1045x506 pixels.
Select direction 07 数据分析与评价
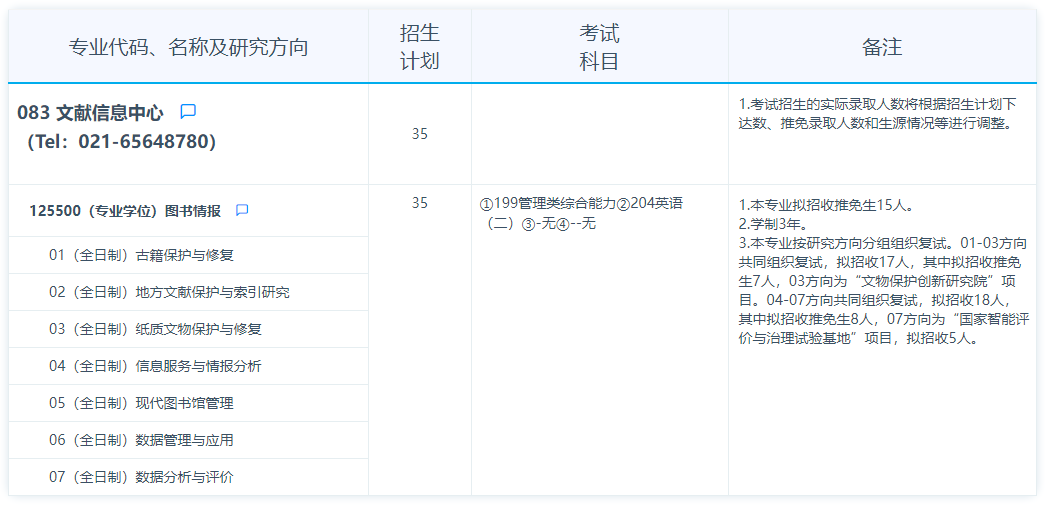pos(141,477)
